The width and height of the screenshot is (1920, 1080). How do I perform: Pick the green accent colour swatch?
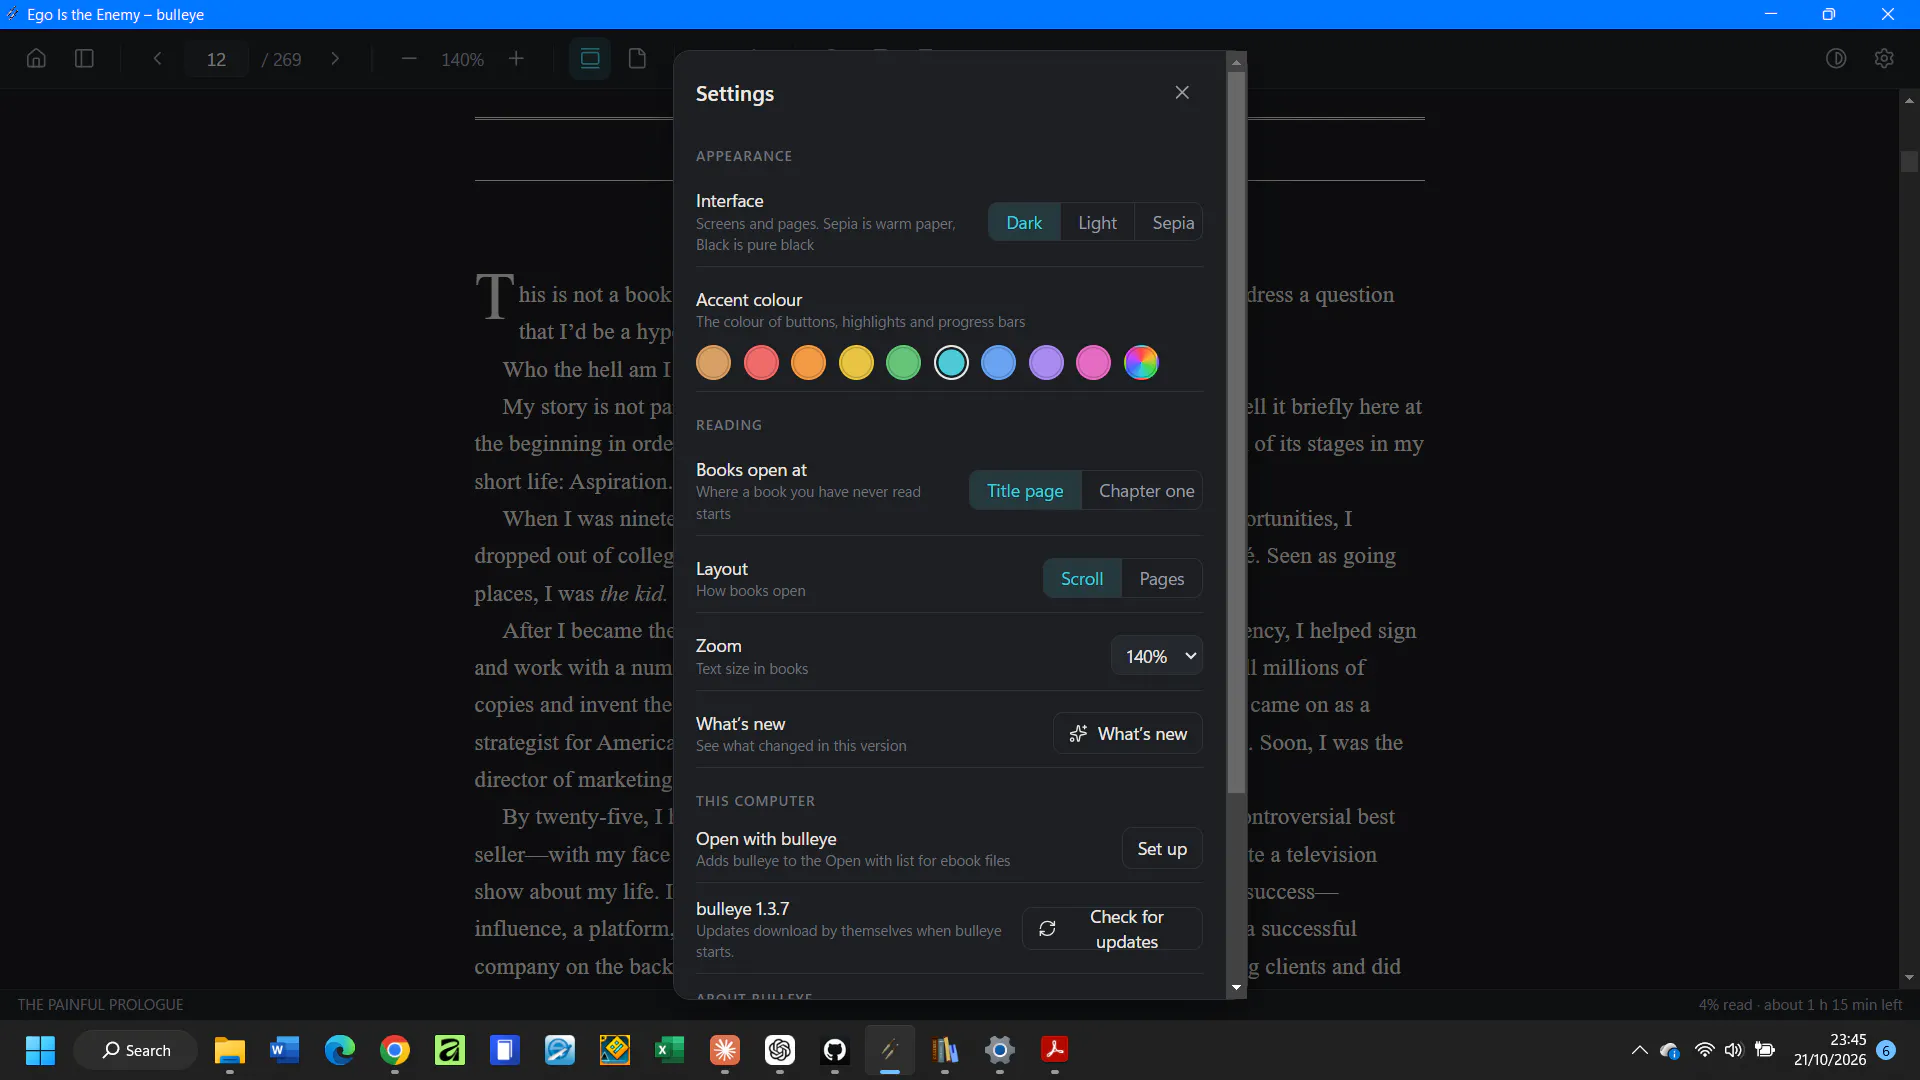pyautogui.click(x=903, y=363)
